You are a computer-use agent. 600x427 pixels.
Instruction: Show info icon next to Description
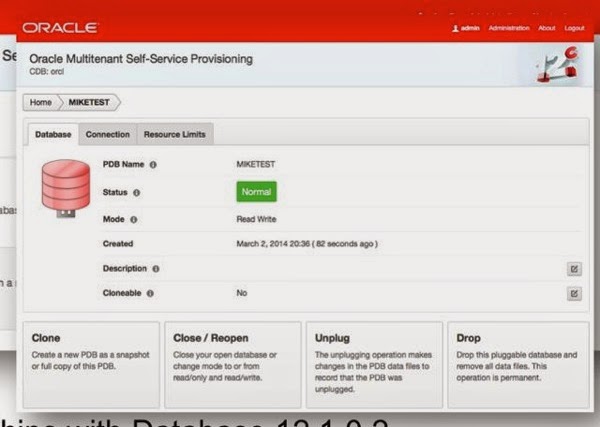156,269
